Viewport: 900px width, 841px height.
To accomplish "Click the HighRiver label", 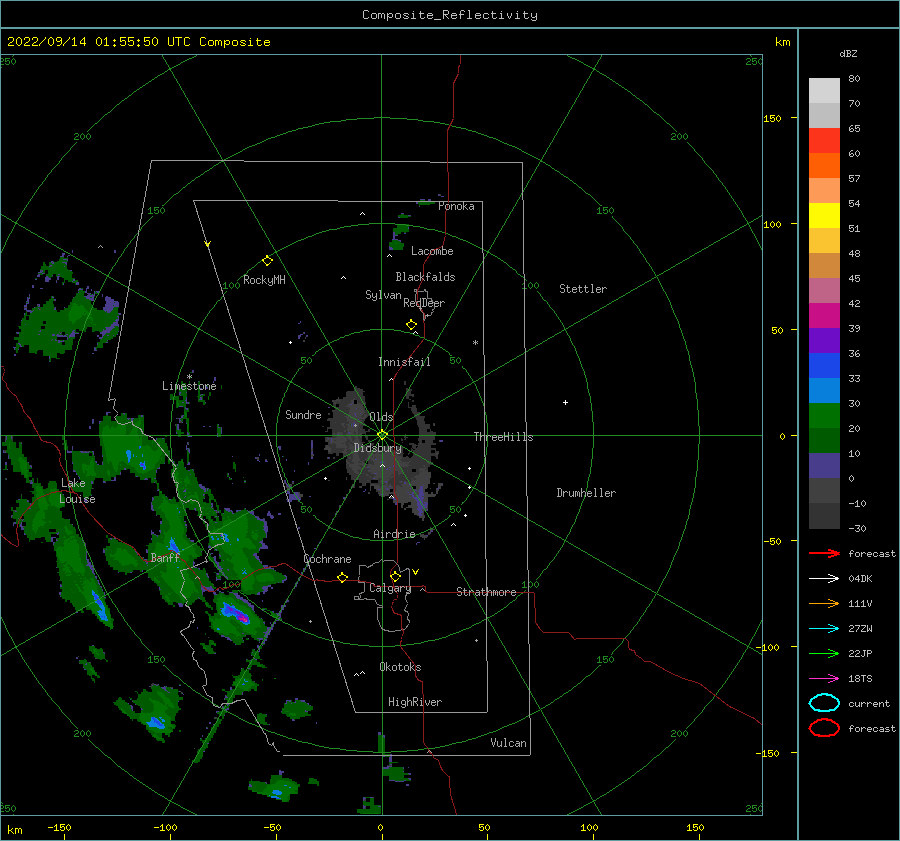I will tap(415, 702).
